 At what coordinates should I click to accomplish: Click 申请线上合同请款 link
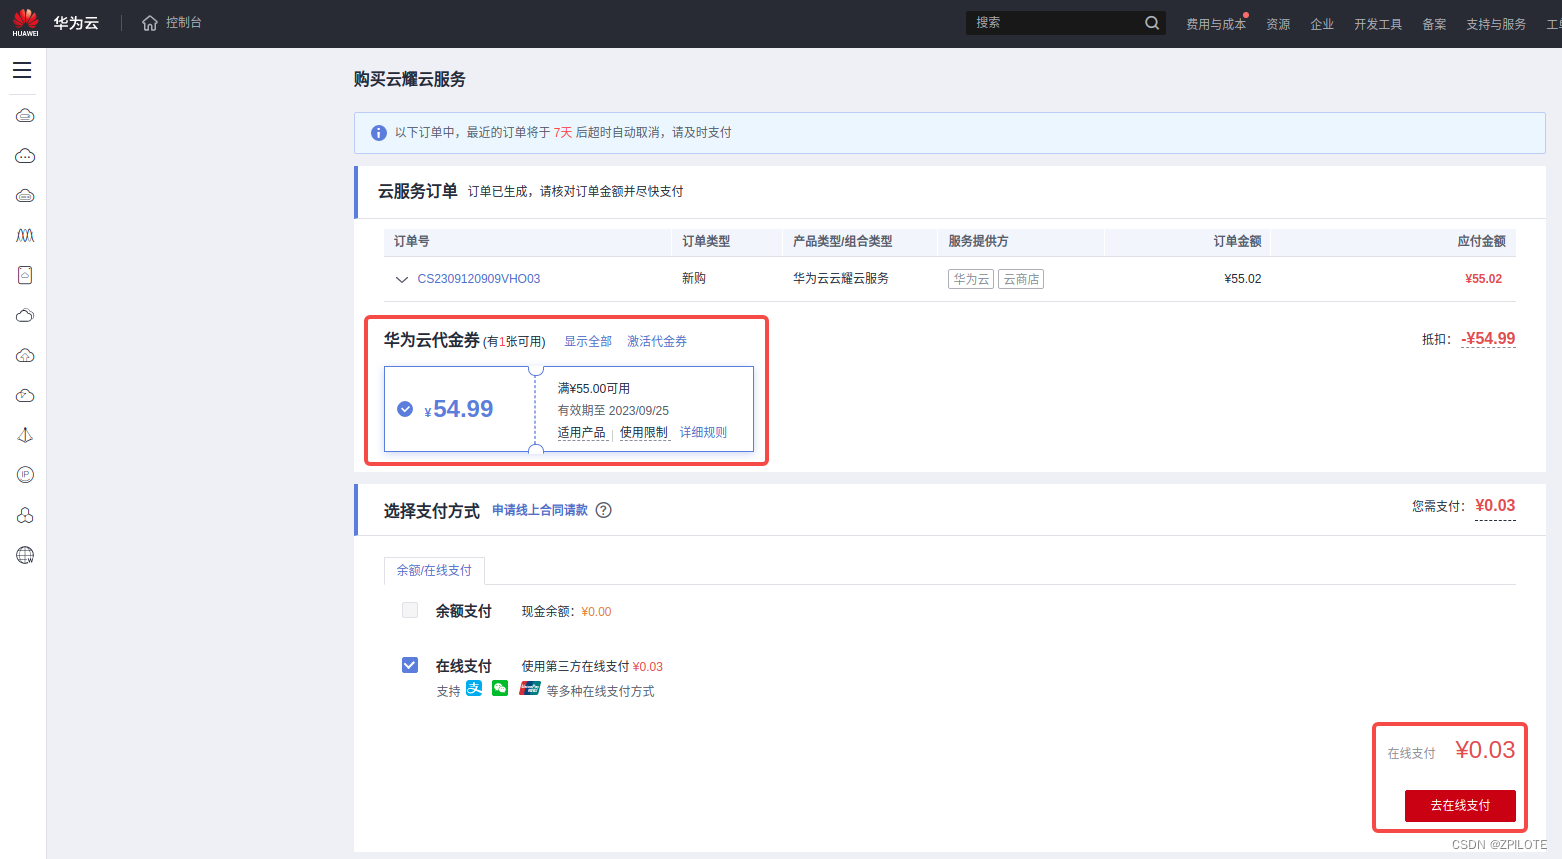540,510
